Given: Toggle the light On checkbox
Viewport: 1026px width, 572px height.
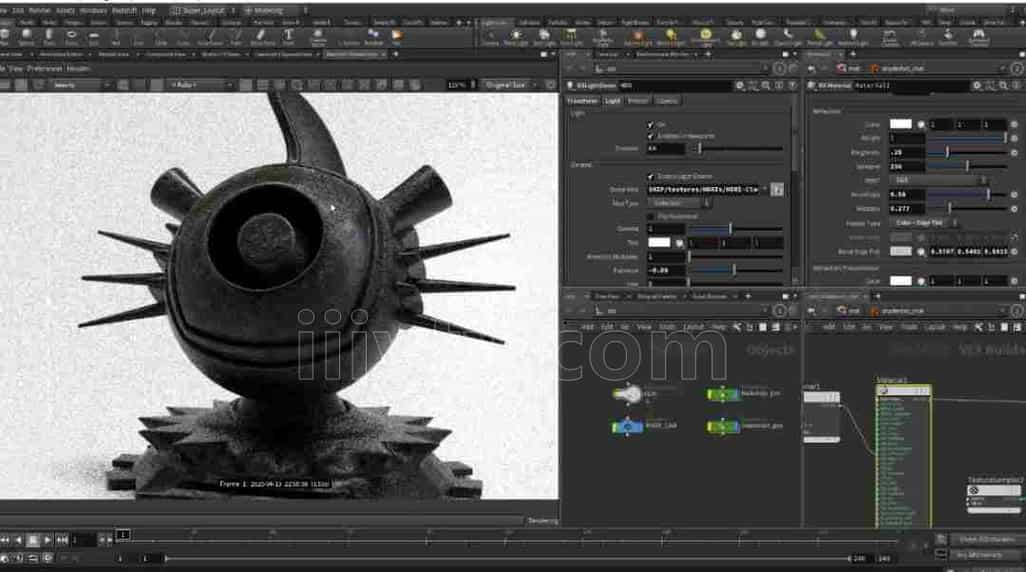Looking at the screenshot, I should point(650,124).
